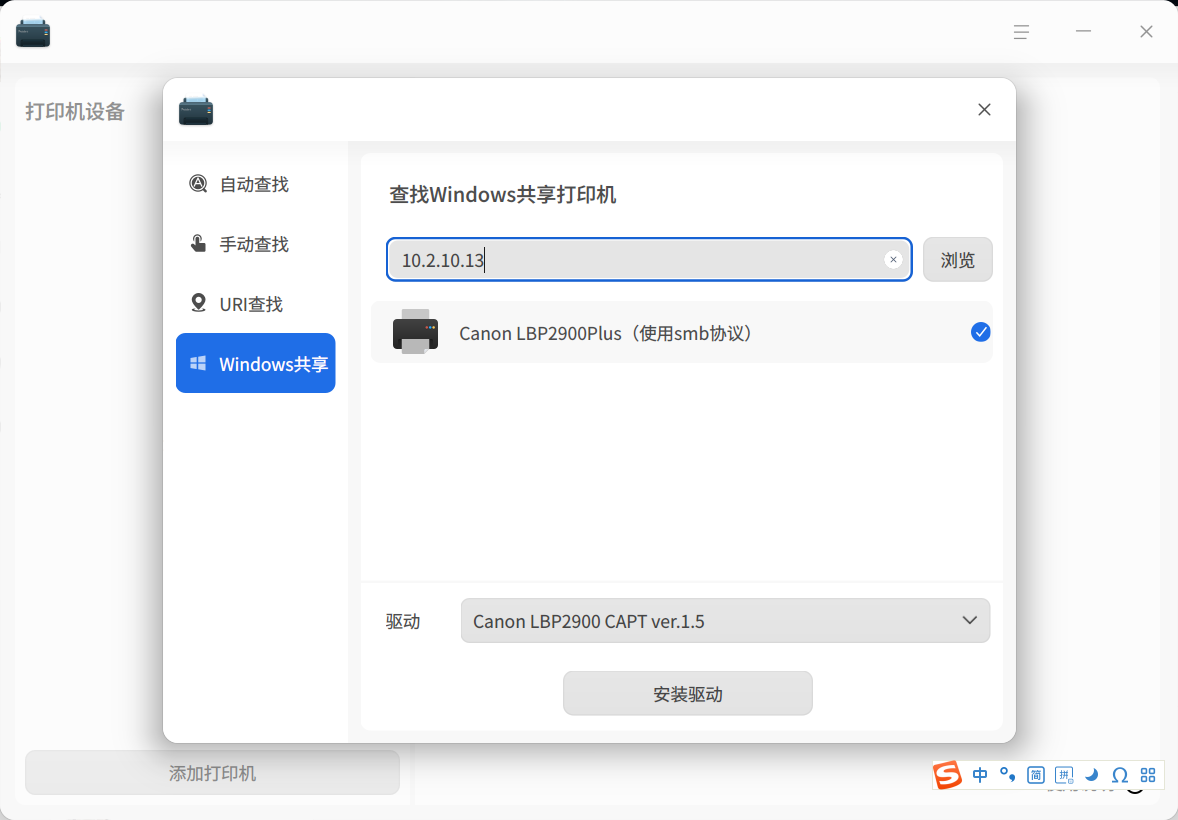Click the 安装驱动 button
This screenshot has height=820, width=1178.
click(687, 694)
